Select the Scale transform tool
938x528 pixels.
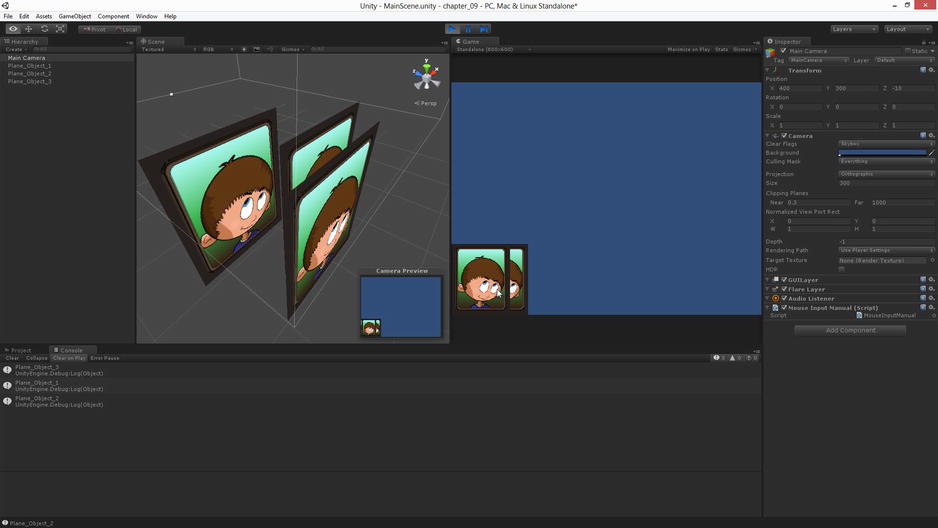pyautogui.click(x=60, y=29)
